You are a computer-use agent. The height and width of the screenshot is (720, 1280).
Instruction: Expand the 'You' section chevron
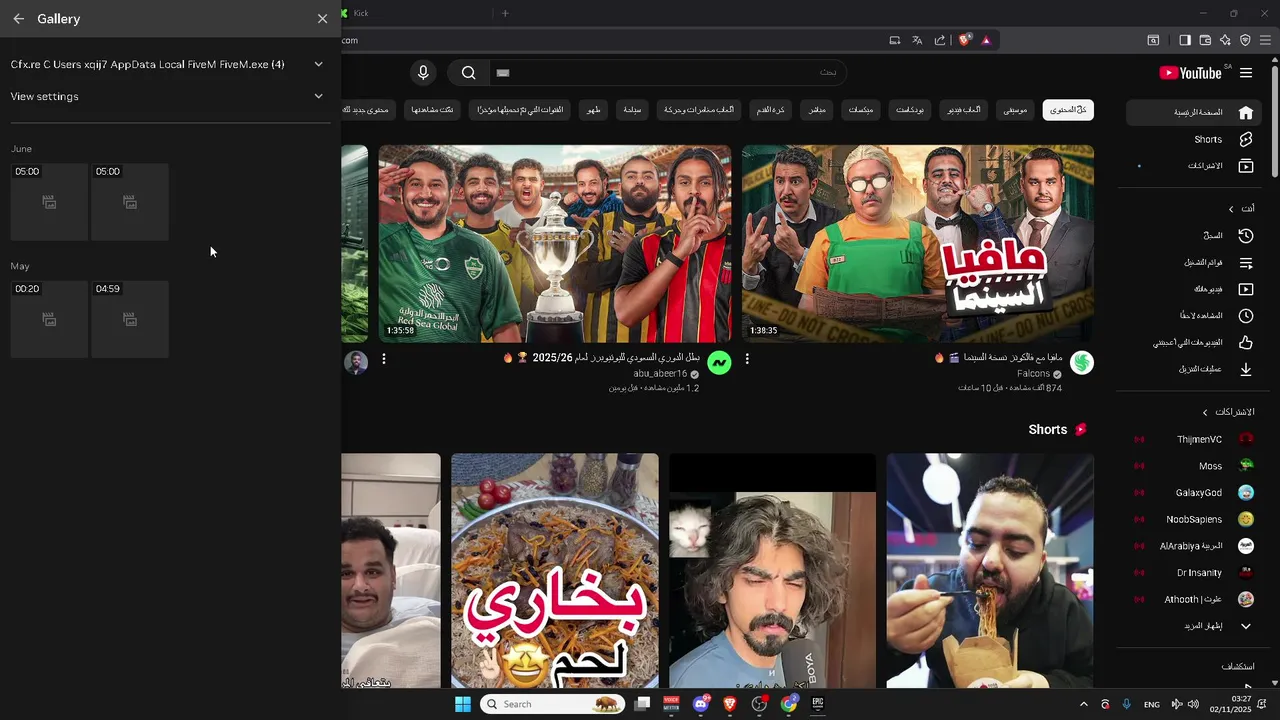pos(1231,209)
